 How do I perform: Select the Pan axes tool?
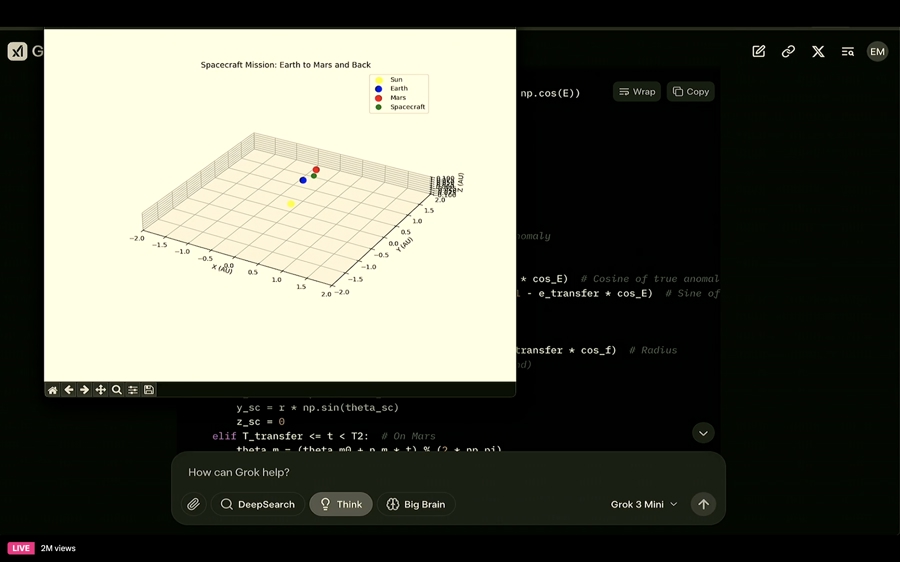tap(101, 390)
